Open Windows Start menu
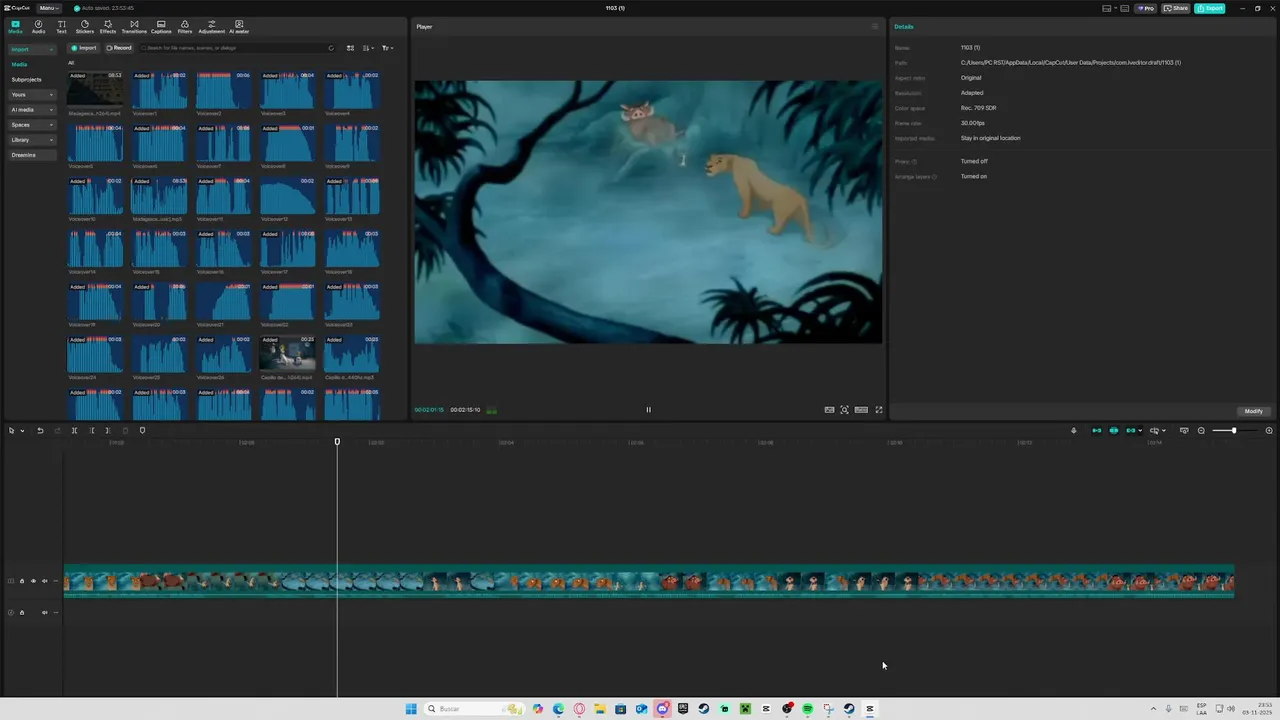 click(x=411, y=709)
